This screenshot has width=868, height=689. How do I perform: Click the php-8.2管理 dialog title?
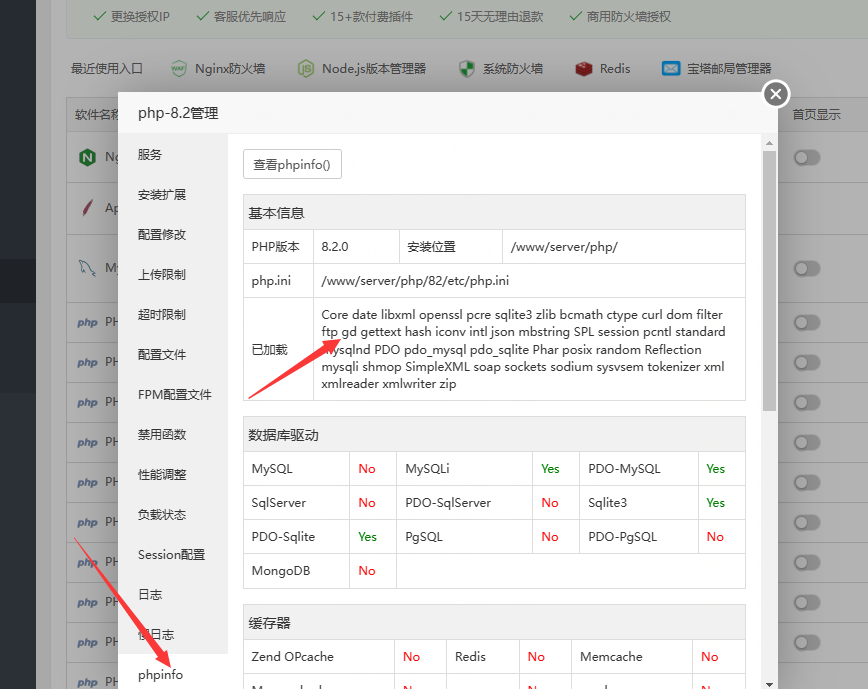coord(178,113)
